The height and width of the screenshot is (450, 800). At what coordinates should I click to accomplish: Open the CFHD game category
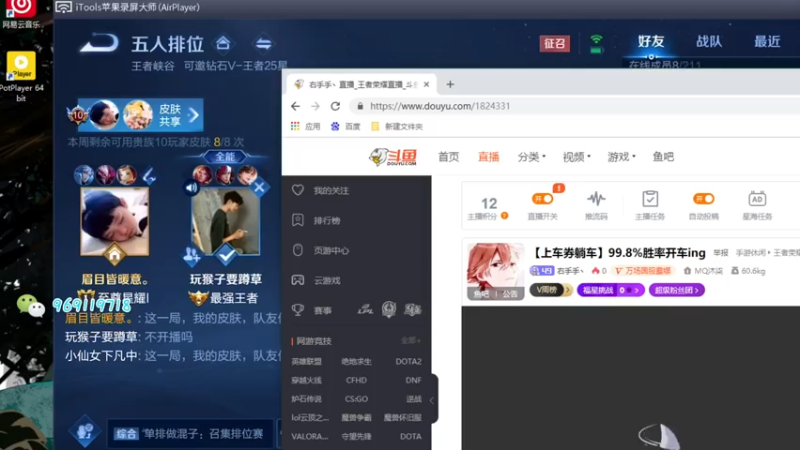[356, 380]
